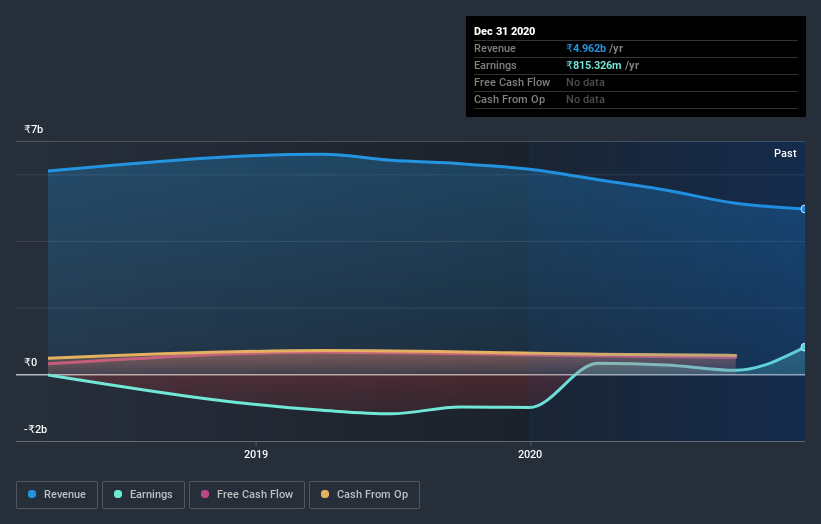This screenshot has height=524, width=821.
Task: Click 'No data' next to Free Cash Flow
Action: [x=585, y=82]
